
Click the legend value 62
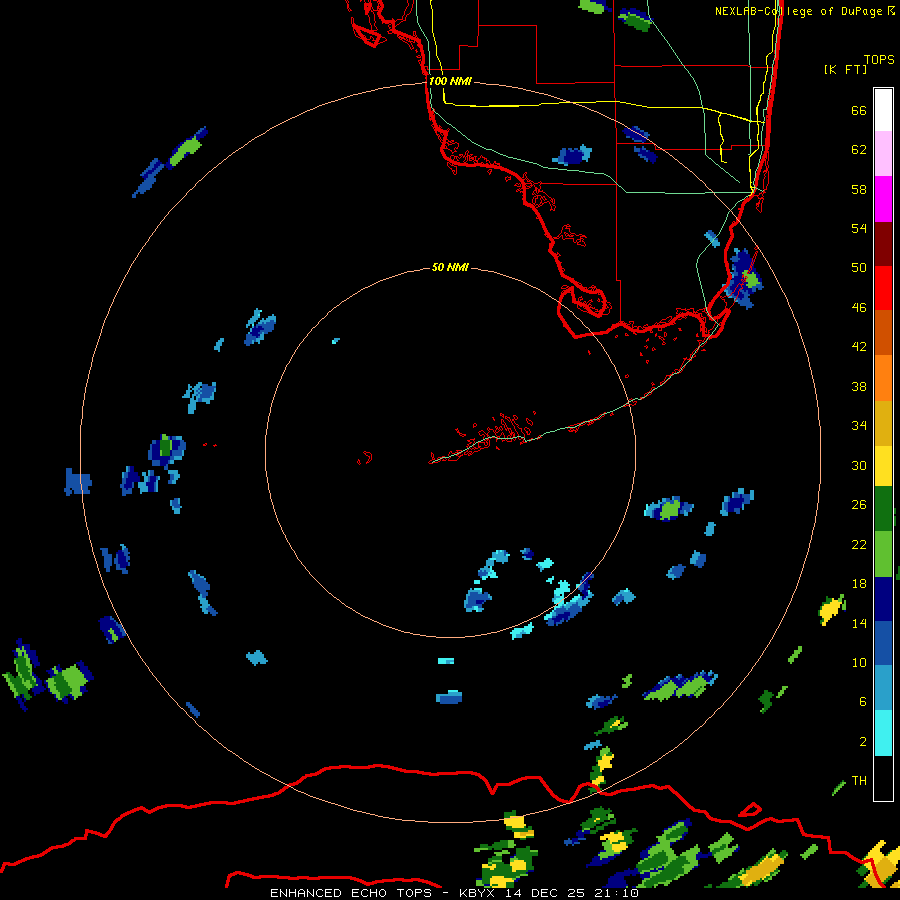(859, 150)
